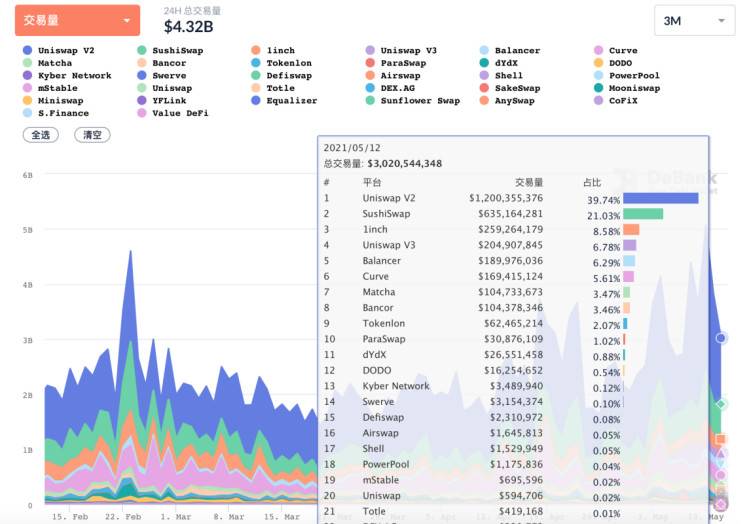Toggle Matcha legend series
749x524 pixels.
click(x=47, y=63)
